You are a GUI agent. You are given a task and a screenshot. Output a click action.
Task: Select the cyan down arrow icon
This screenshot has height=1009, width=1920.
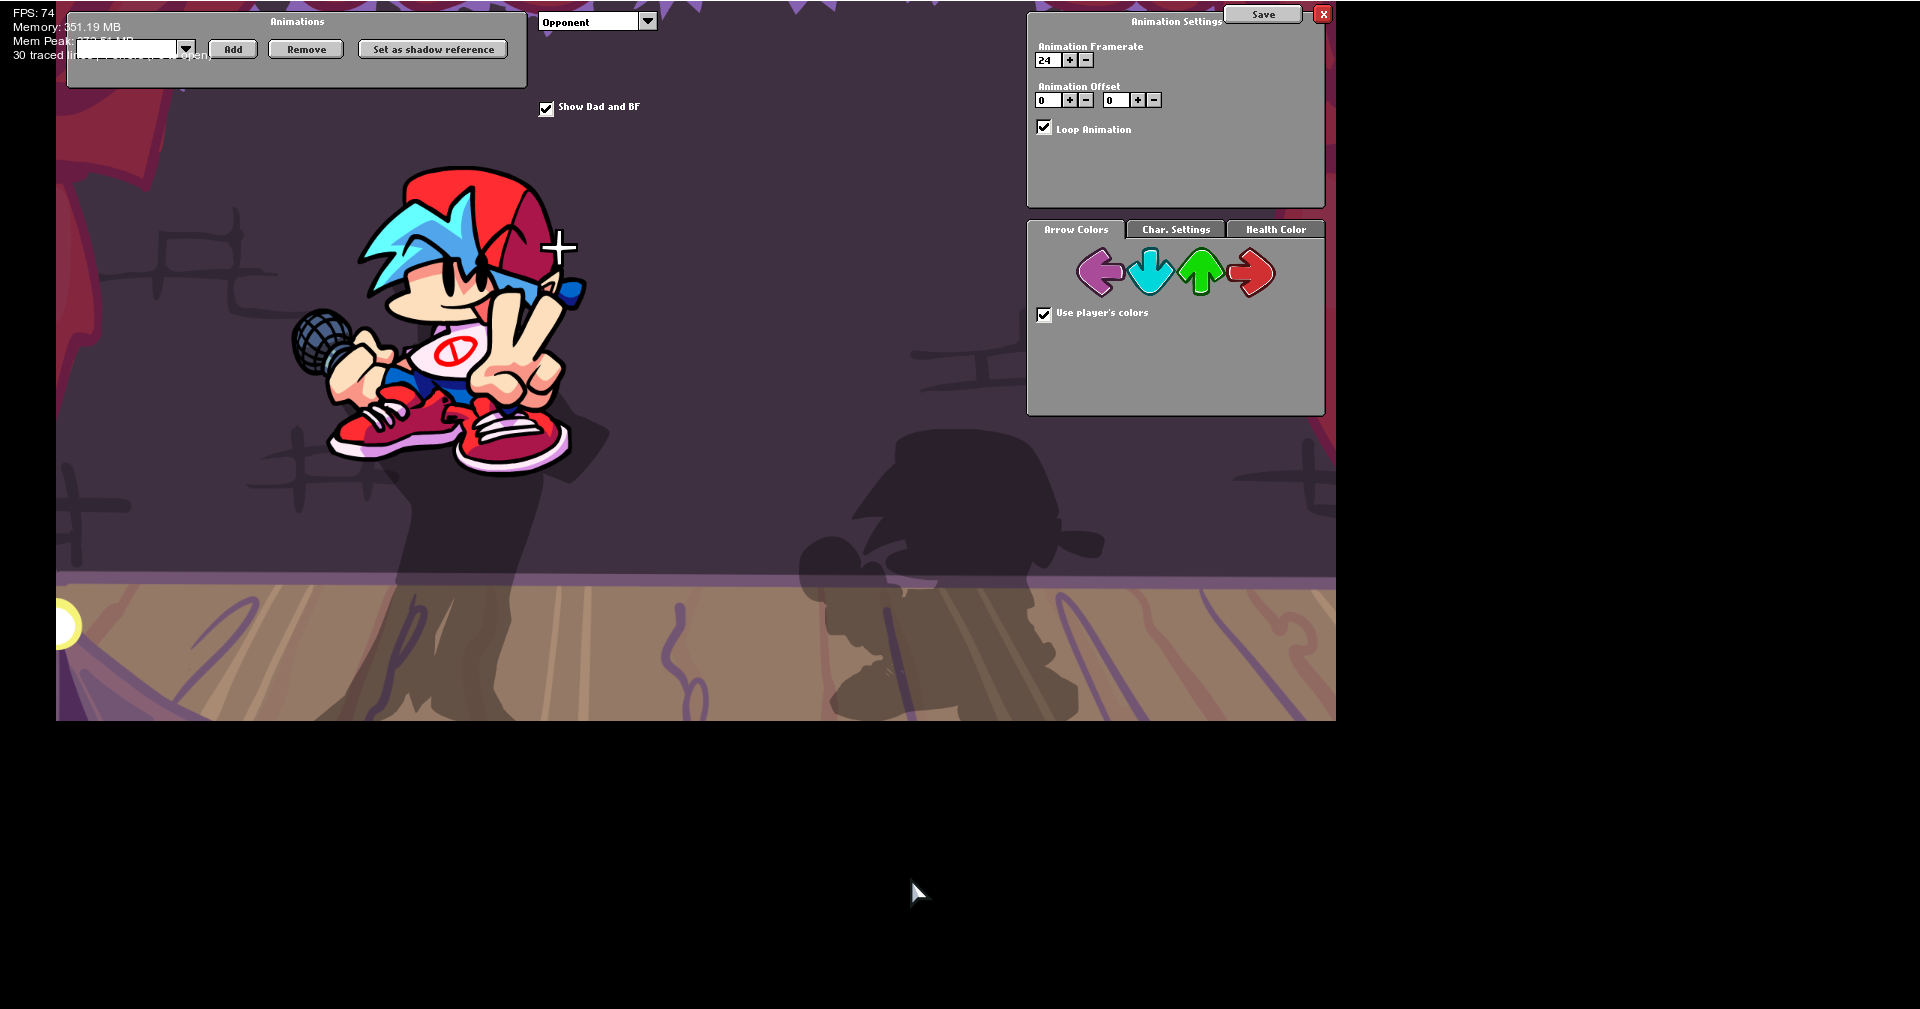pos(1150,272)
